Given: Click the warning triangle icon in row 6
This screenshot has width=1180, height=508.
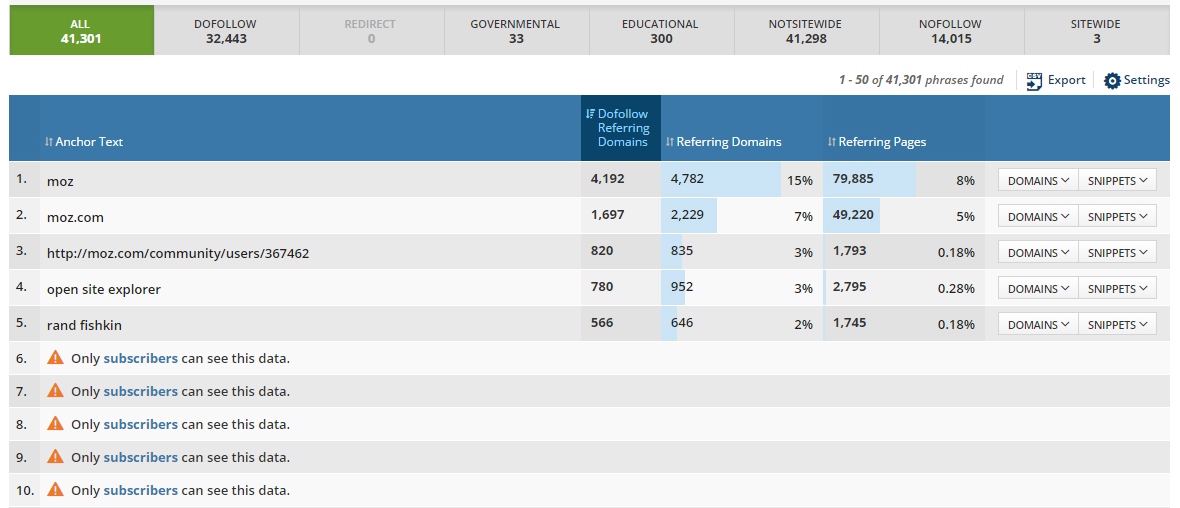Looking at the screenshot, I should coord(55,357).
